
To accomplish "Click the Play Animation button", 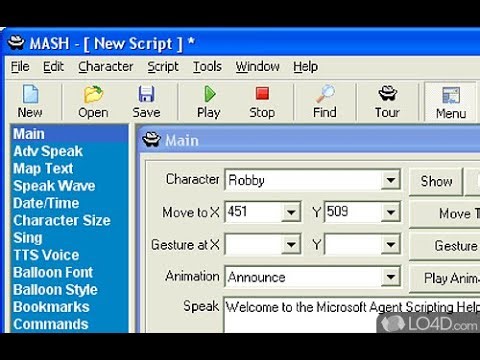I will [x=445, y=278].
